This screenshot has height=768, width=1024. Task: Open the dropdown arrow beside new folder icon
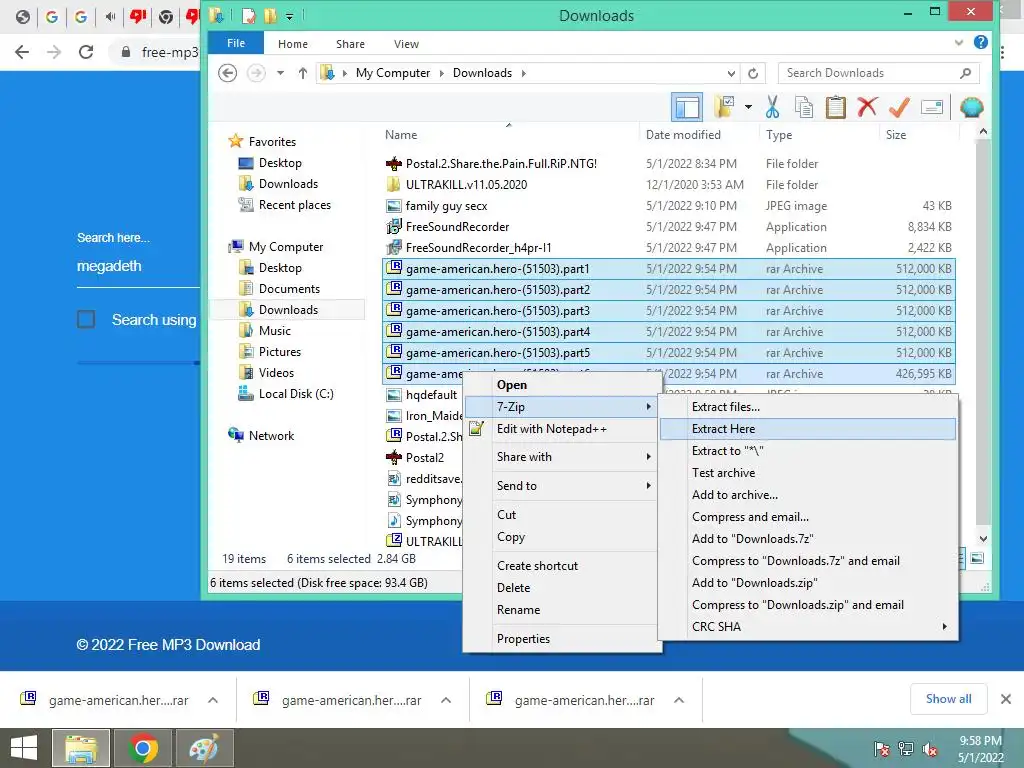point(748,107)
